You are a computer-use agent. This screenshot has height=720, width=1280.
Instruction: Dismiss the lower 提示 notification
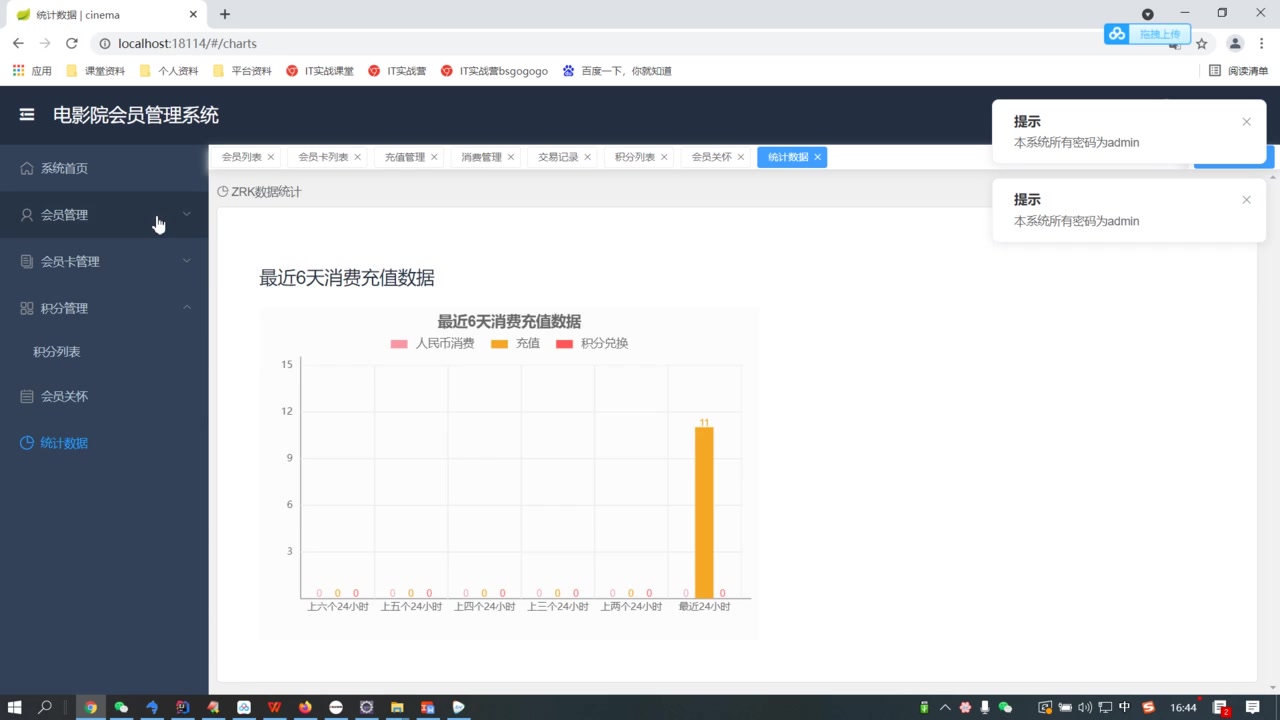(1246, 200)
